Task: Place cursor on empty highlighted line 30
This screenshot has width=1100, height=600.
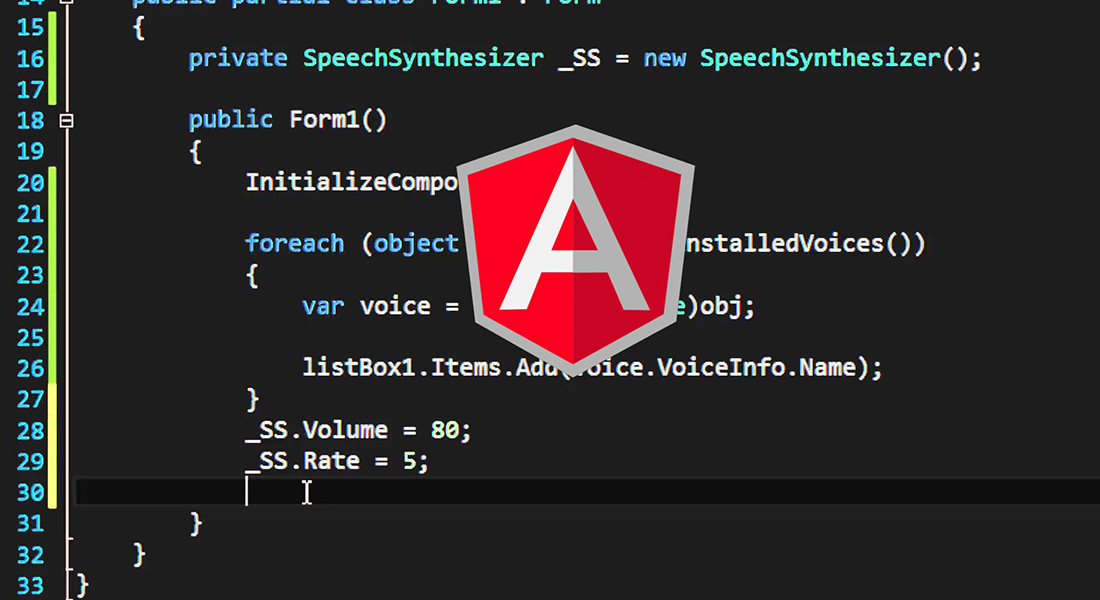Action: pos(600,492)
